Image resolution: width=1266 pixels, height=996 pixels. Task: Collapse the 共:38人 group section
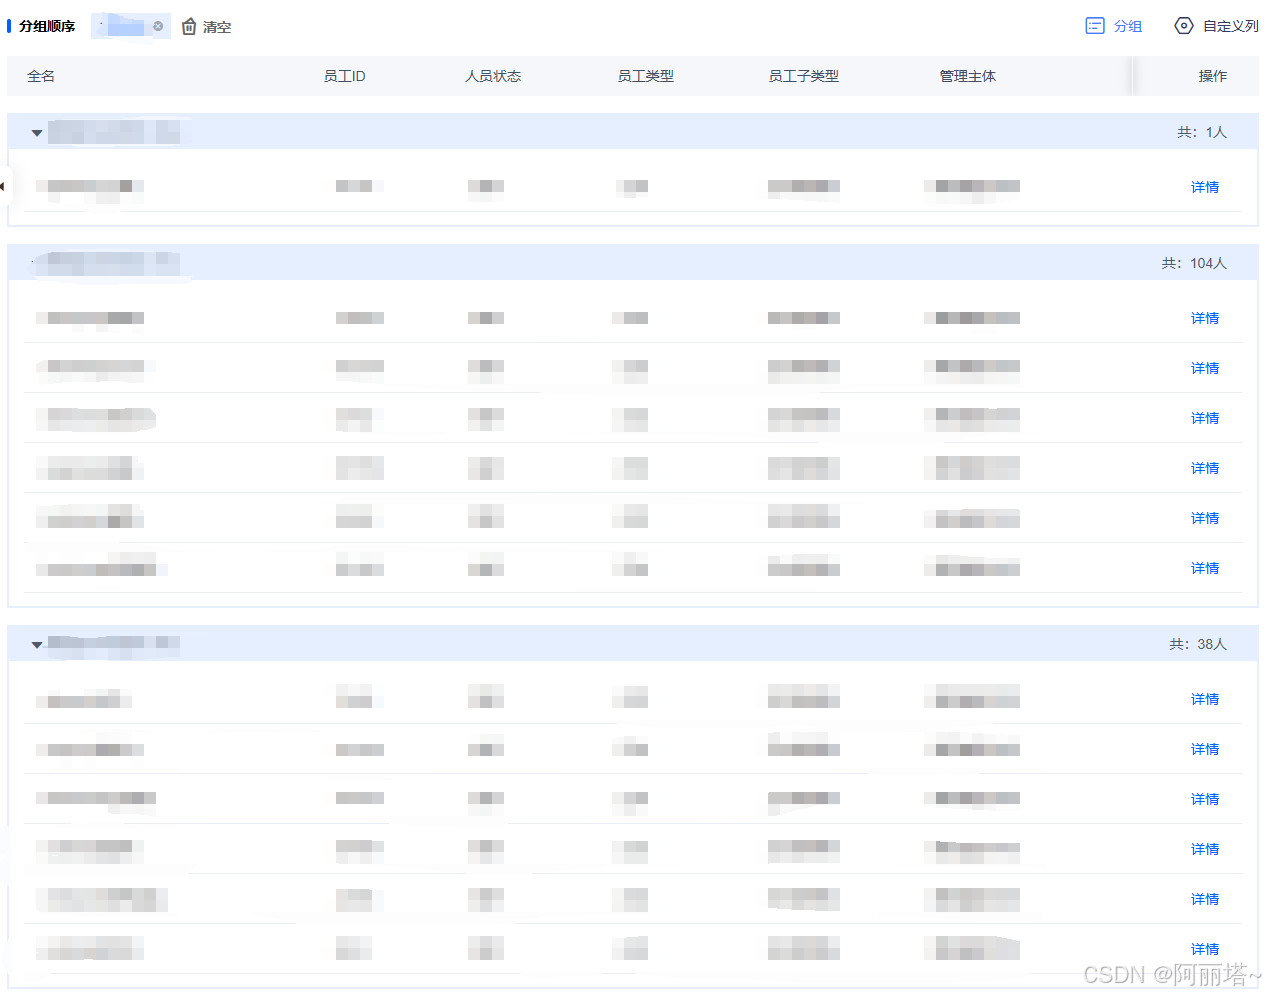coord(37,643)
